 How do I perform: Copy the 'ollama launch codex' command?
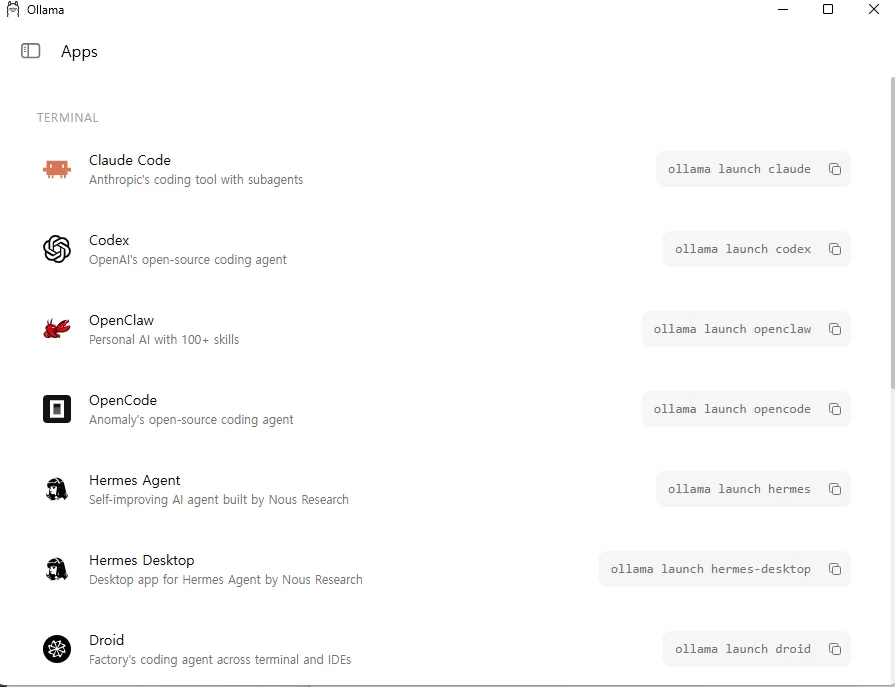tap(835, 249)
